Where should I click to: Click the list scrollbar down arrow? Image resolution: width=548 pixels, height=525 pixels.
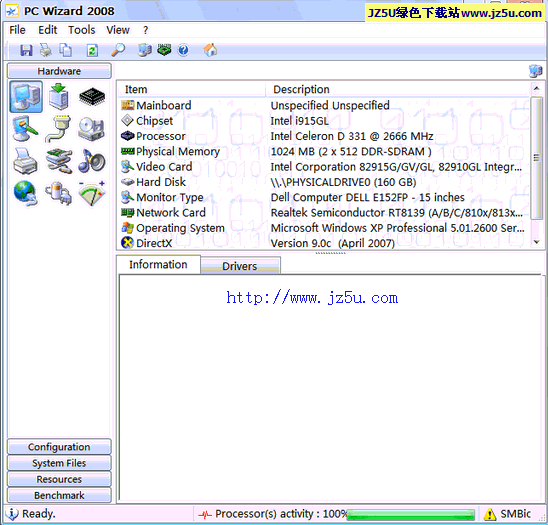tap(536, 242)
